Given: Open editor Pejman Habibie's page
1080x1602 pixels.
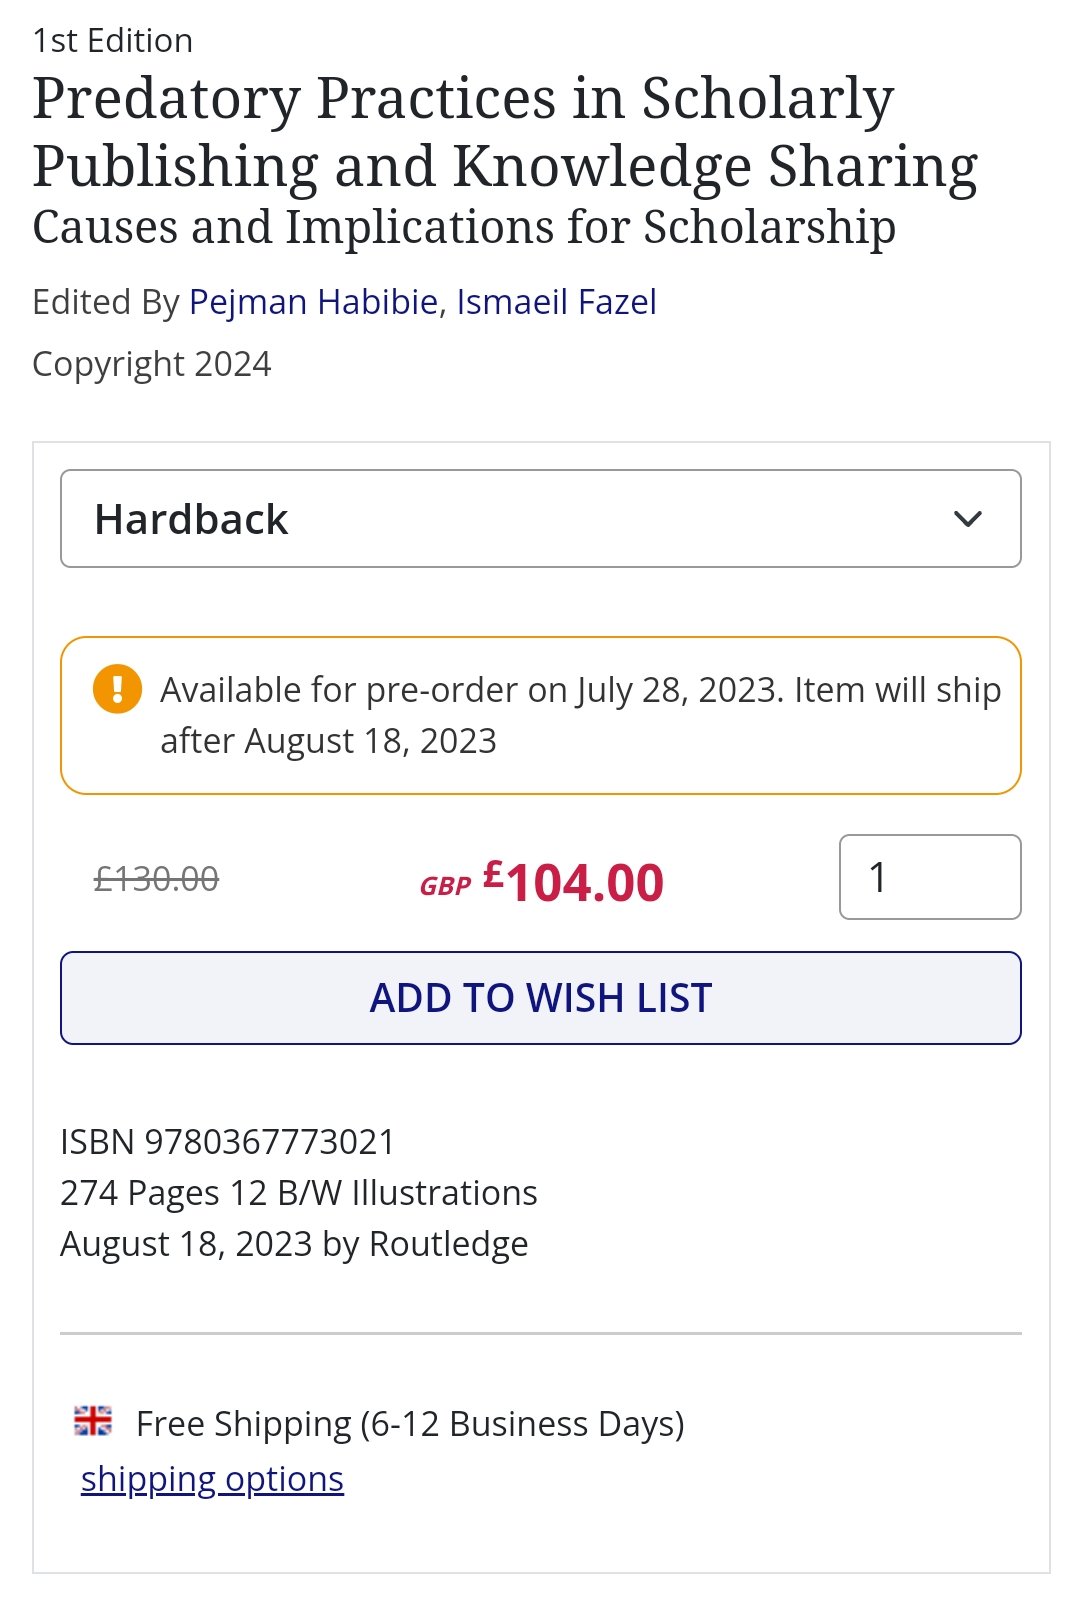Looking at the screenshot, I should tap(313, 301).
